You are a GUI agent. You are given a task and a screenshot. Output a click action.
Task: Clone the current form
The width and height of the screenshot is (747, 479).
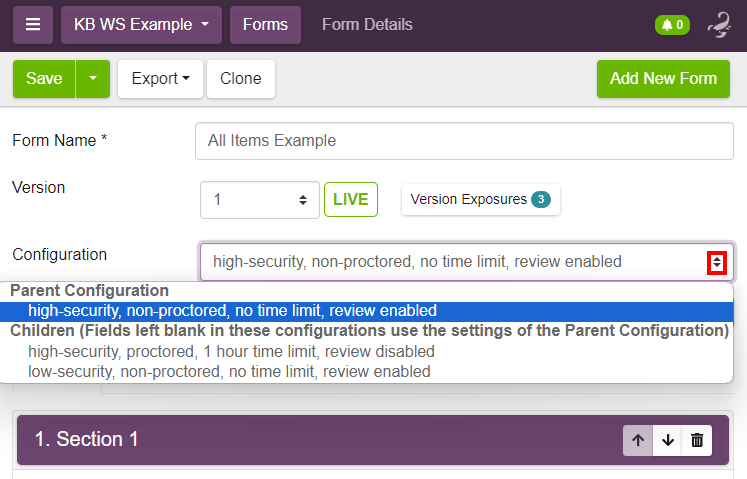point(241,79)
